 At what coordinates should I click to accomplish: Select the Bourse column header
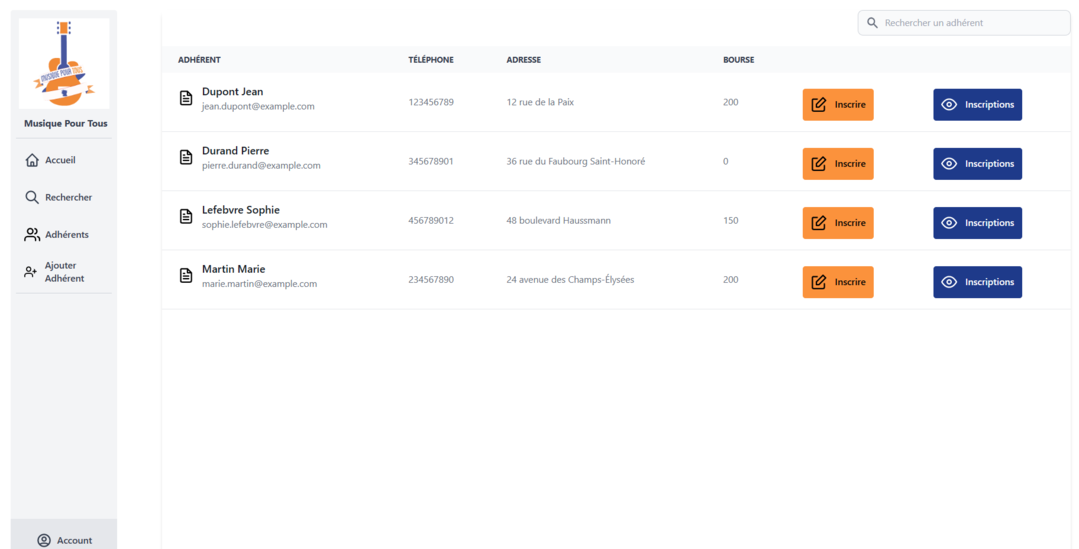(738, 60)
